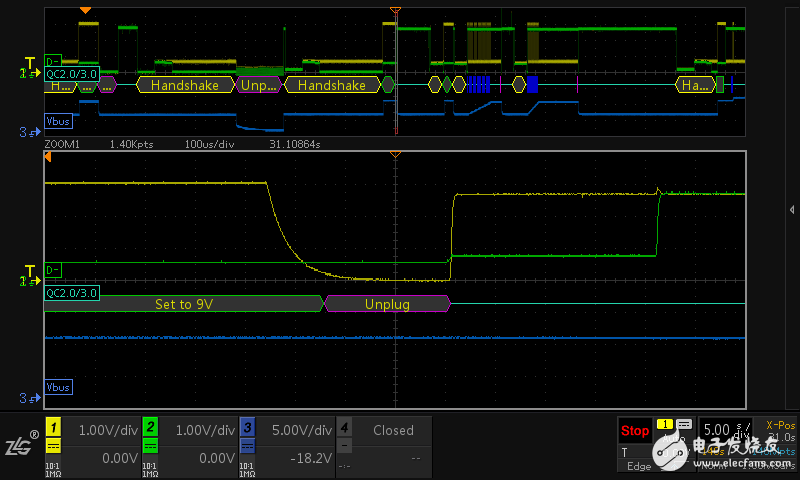The width and height of the screenshot is (800, 480).
Task: Click the QC2.0/3.0 decode label in zoom view
Action: coord(70,292)
